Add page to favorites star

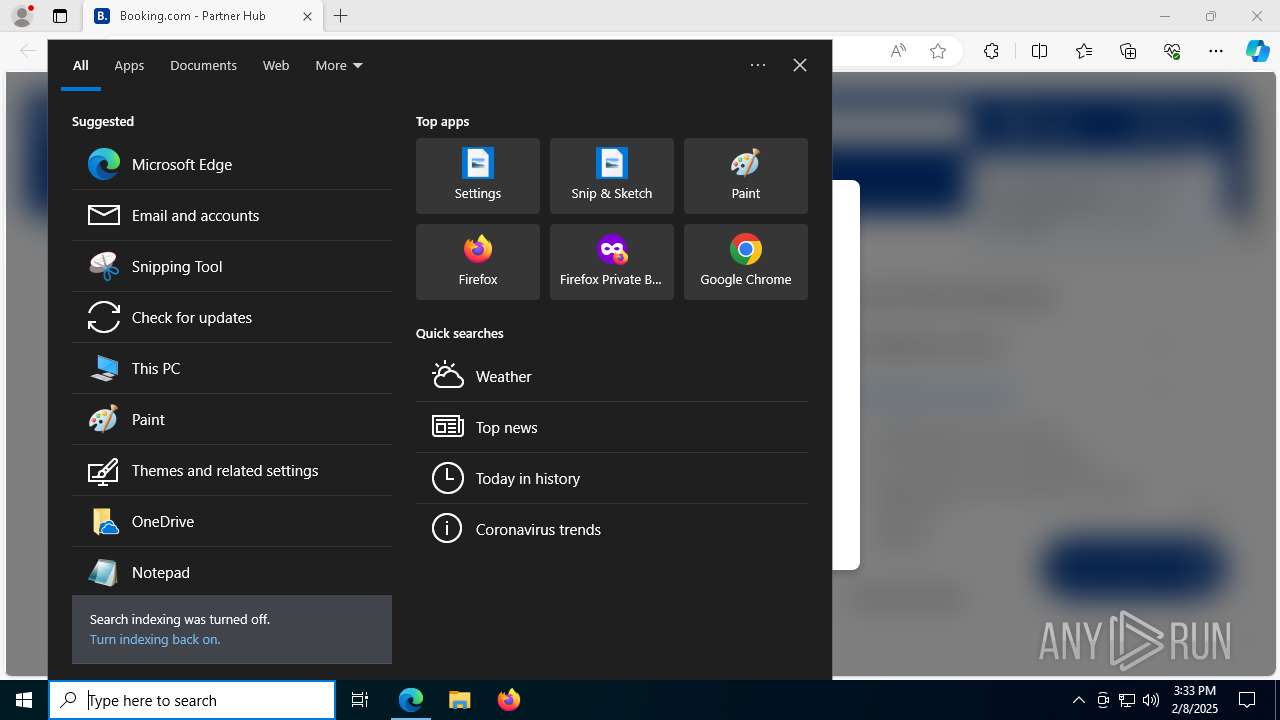click(938, 51)
